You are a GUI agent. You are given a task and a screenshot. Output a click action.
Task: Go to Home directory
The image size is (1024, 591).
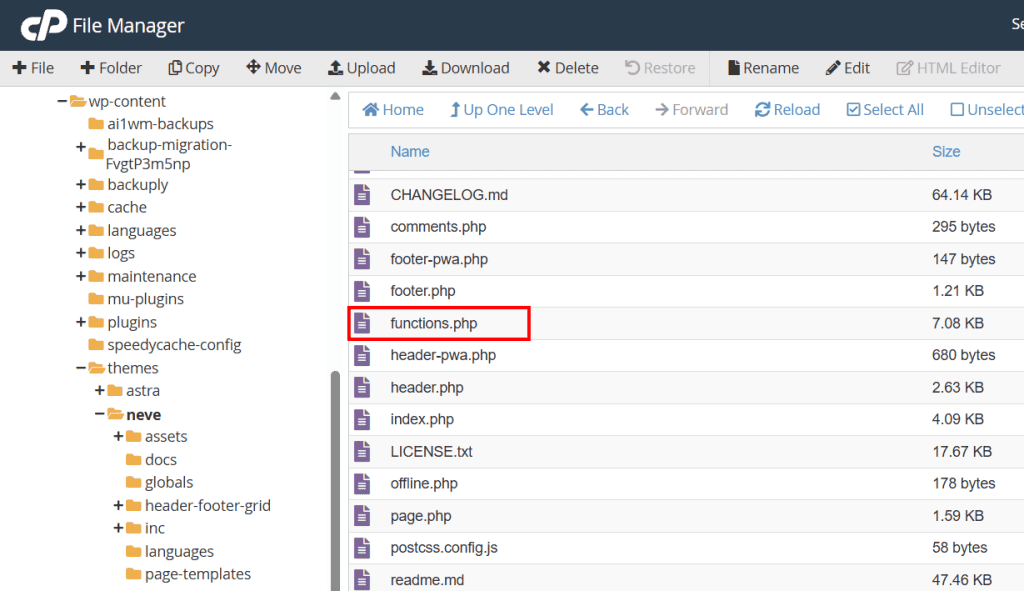click(393, 110)
